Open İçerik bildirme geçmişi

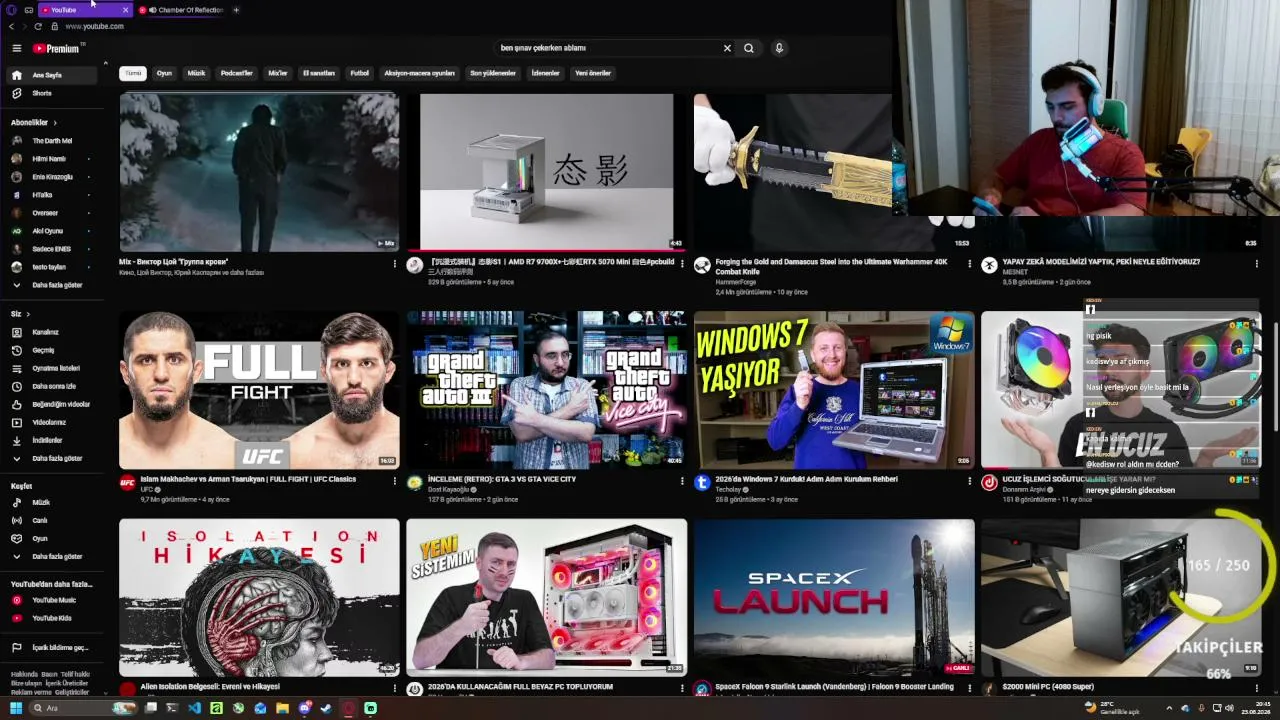[54, 648]
